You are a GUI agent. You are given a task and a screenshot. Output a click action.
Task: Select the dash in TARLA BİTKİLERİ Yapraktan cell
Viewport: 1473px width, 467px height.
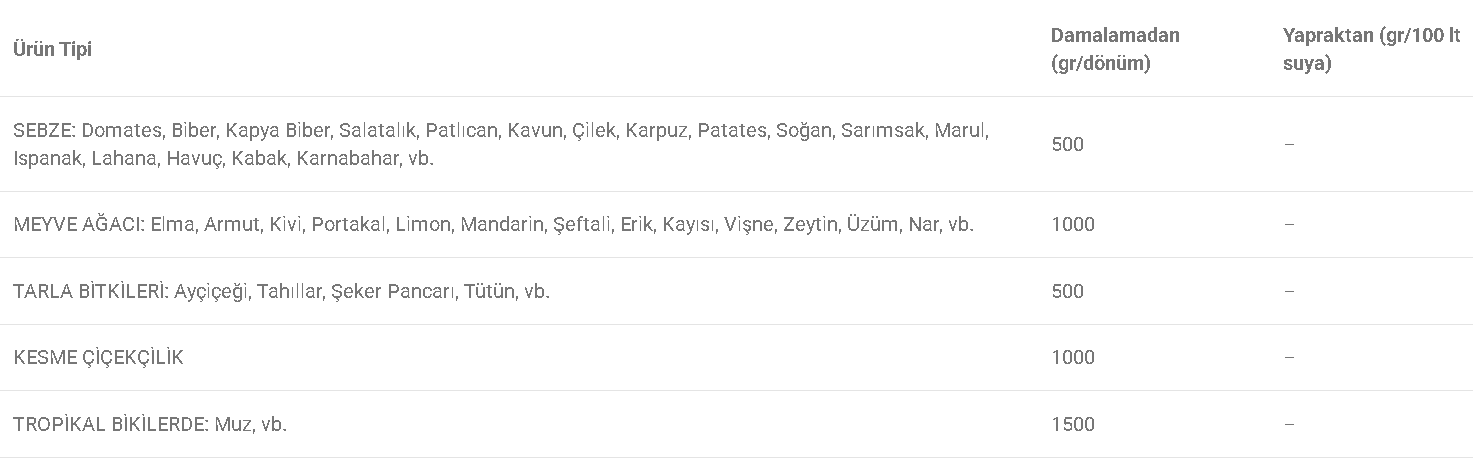(x=1289, y=291)
